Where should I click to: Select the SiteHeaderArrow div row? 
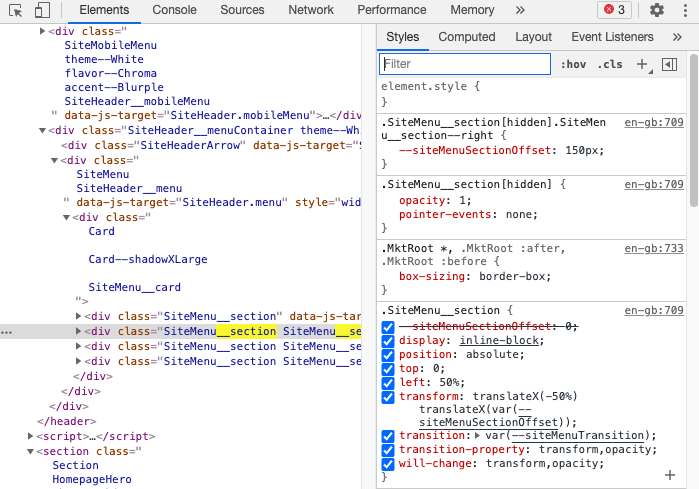coord(211,146)
